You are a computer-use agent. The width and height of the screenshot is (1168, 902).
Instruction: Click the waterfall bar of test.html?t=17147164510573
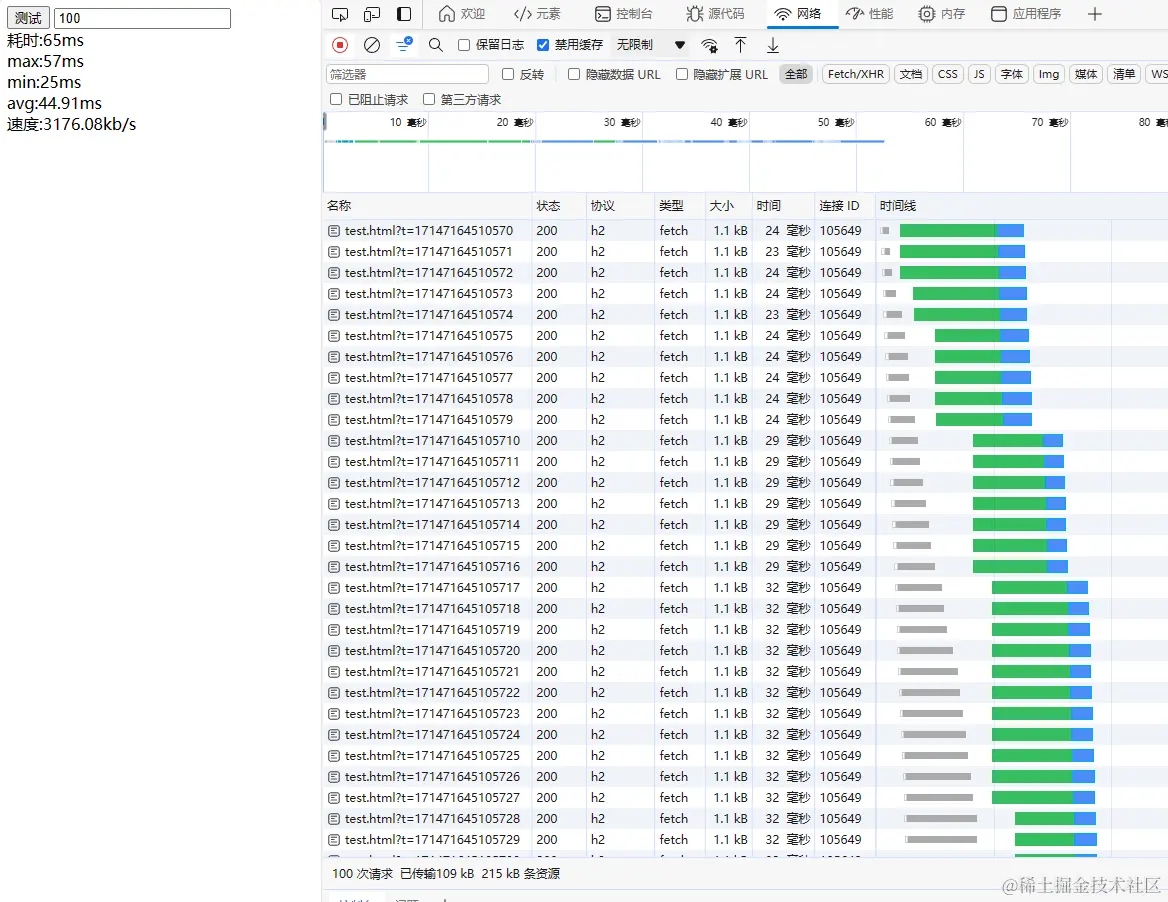tap(970, 294)
